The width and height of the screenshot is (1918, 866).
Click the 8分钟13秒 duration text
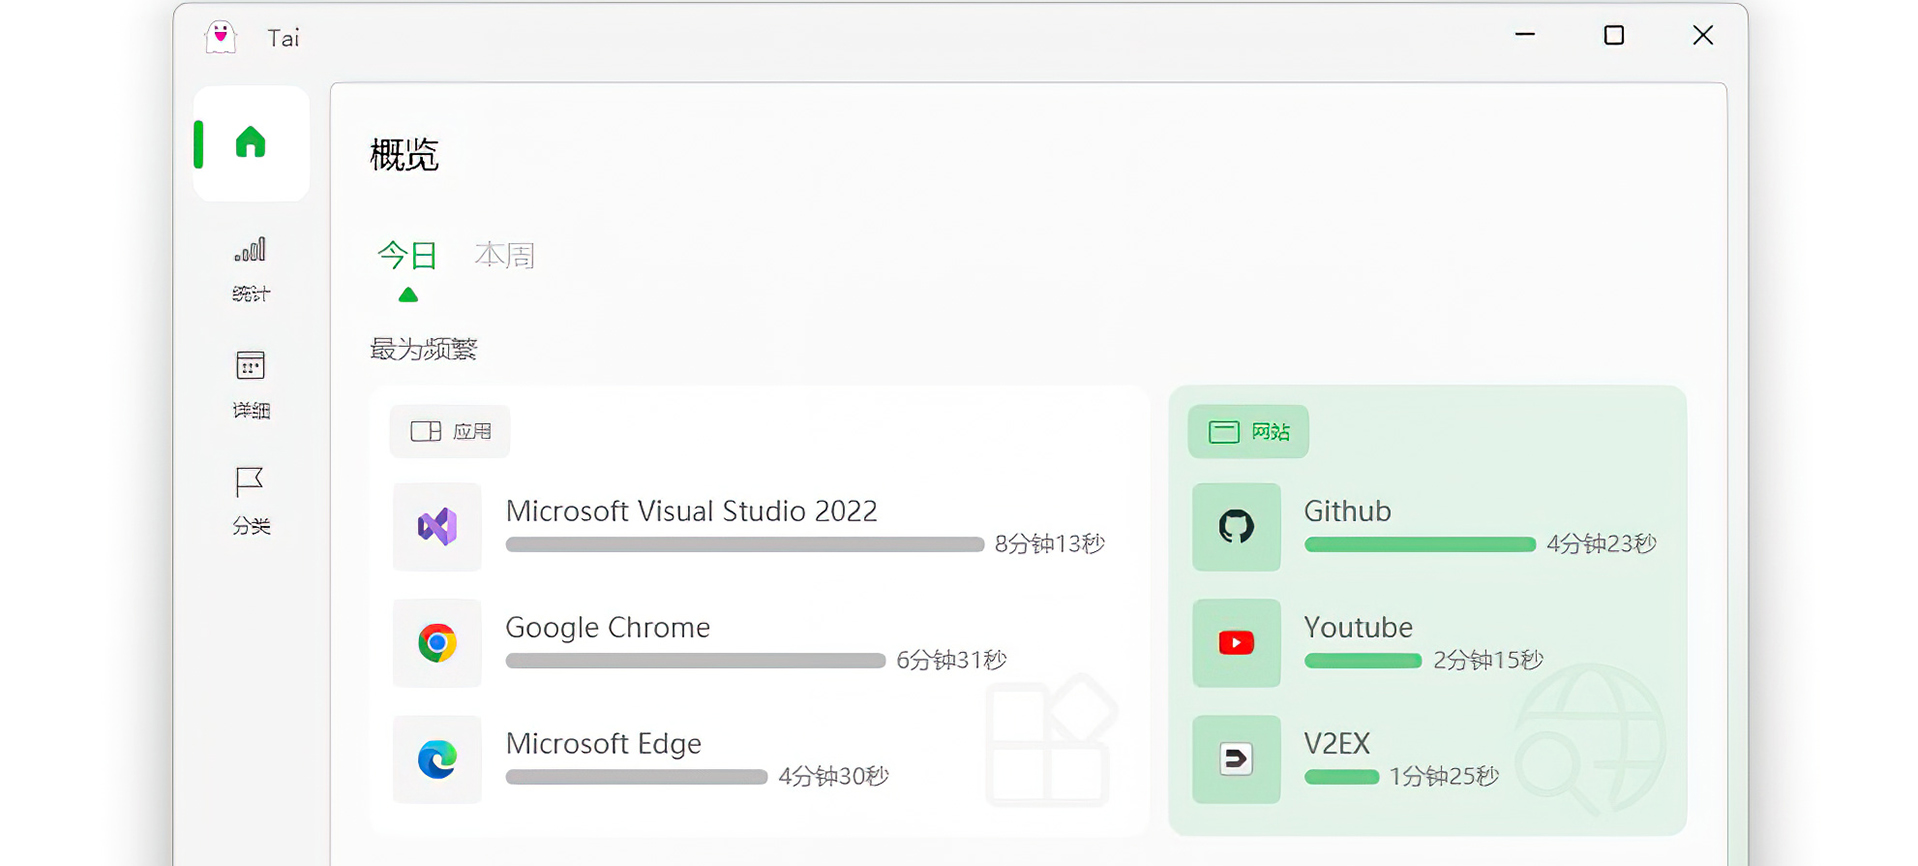1050,544
